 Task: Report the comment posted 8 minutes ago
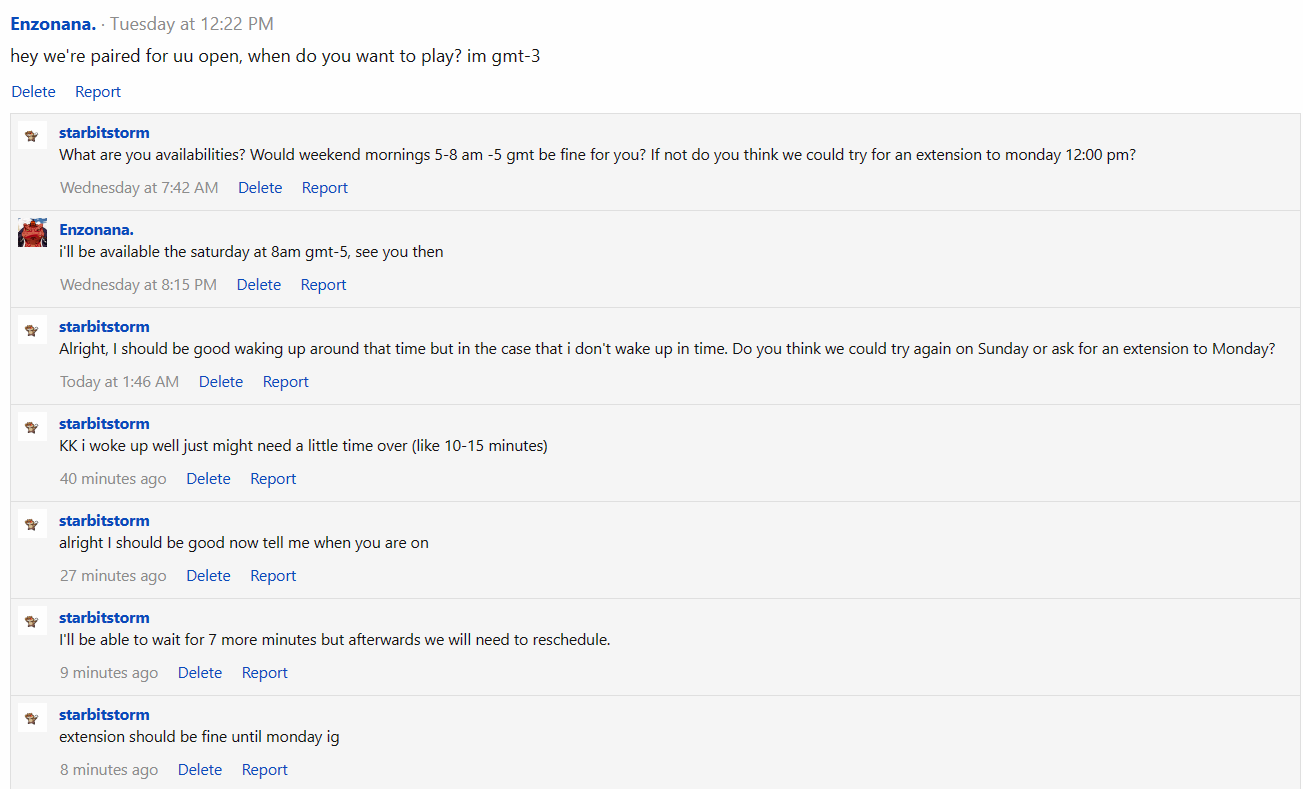click(x=265, y=770)
